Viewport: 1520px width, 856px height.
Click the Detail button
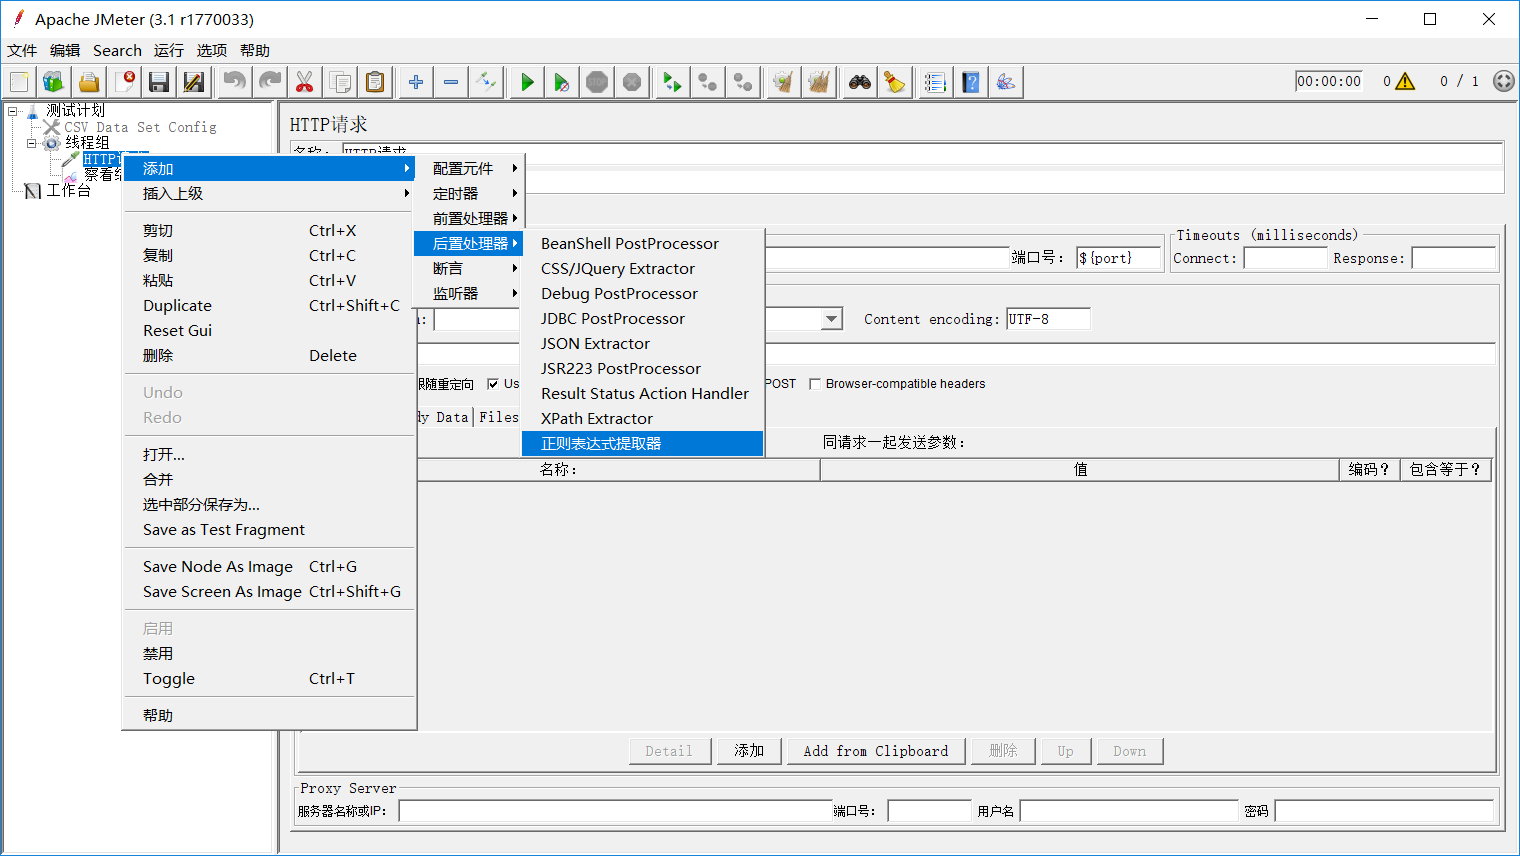[x=670, y=751]
